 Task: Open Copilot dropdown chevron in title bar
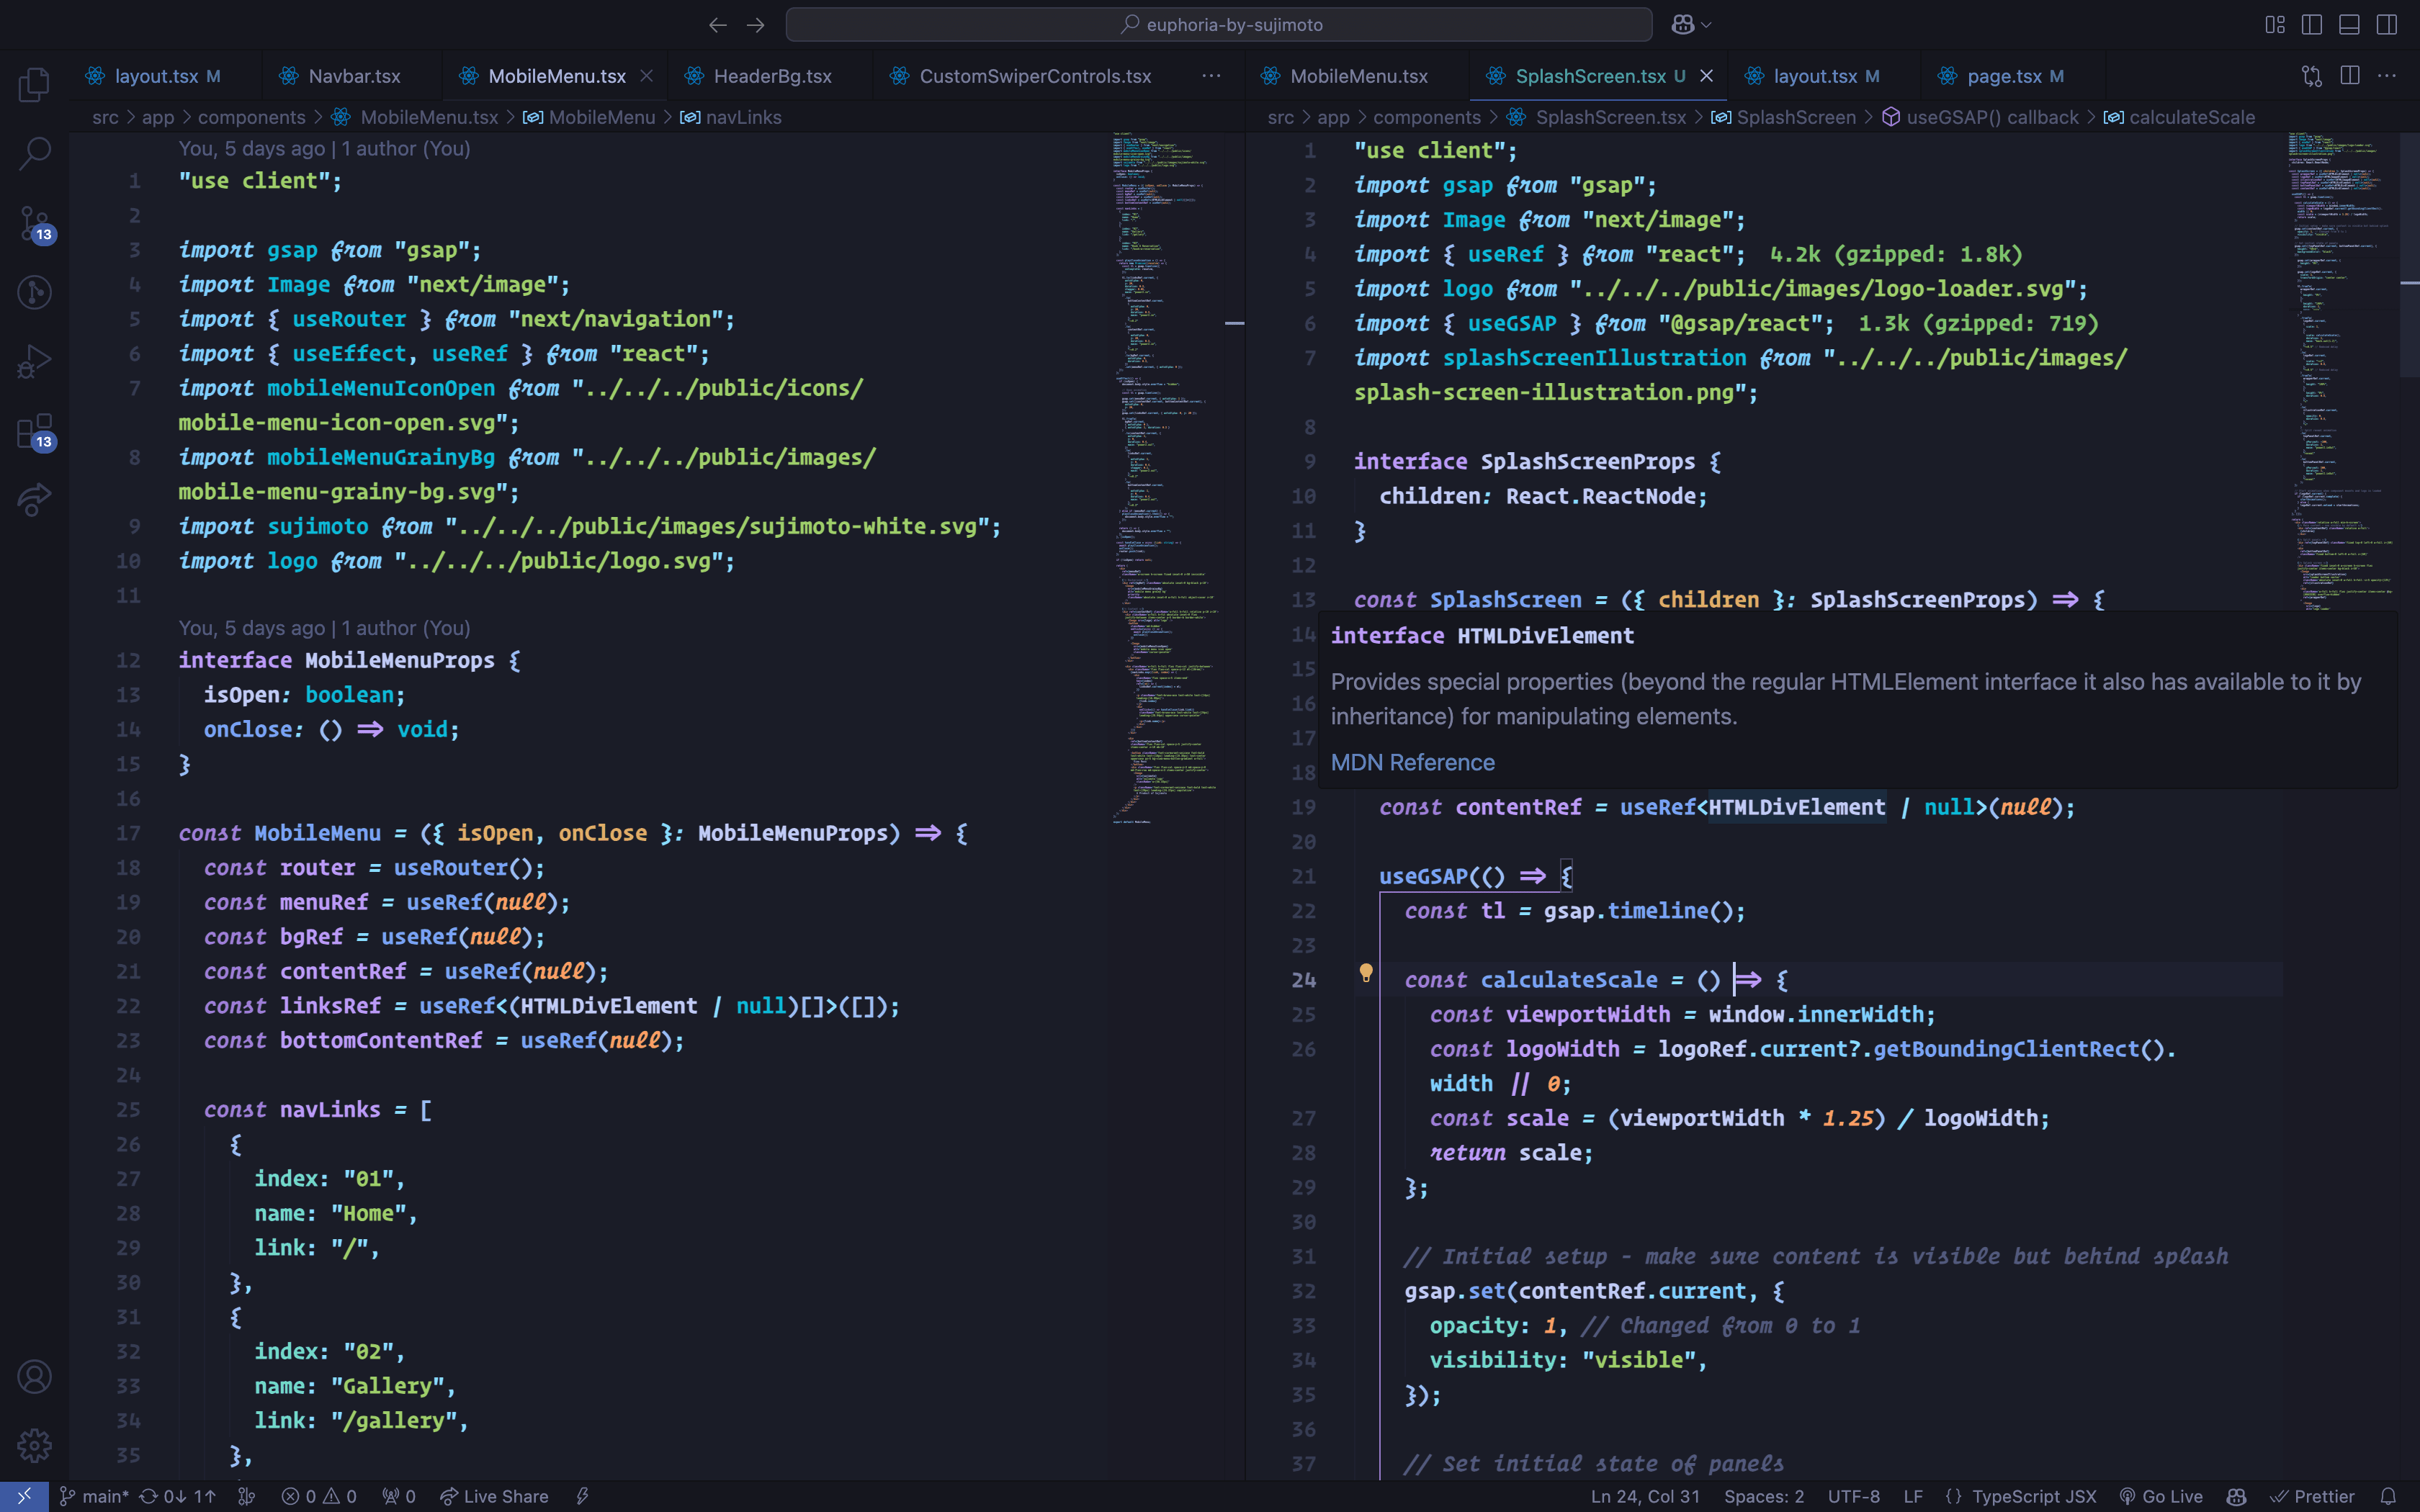pyautogui.click(x=1706, y=25)
